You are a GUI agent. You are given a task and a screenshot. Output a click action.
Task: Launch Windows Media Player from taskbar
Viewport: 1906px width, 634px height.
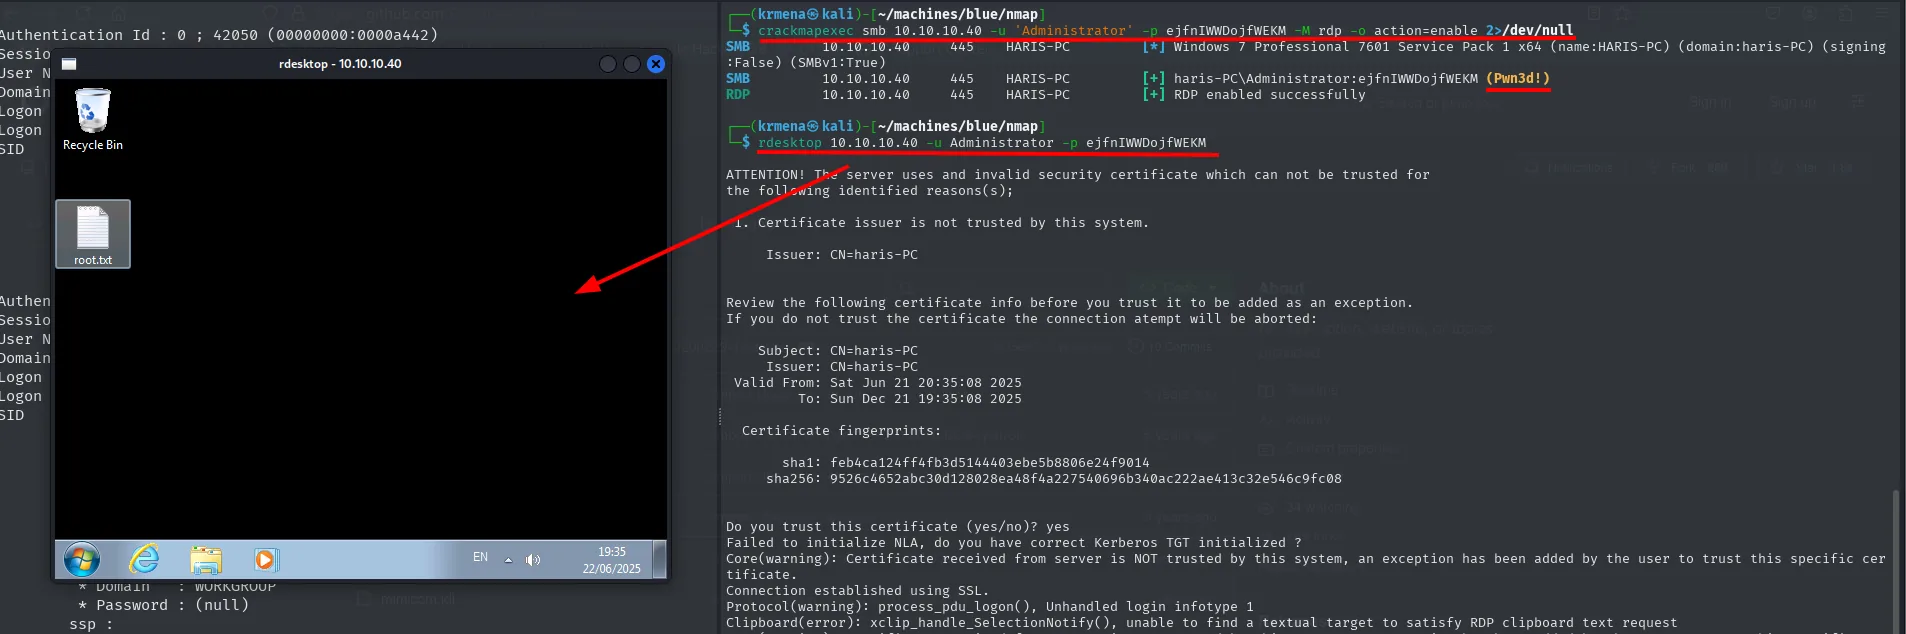pyautogui.click(x=265, y=560)
